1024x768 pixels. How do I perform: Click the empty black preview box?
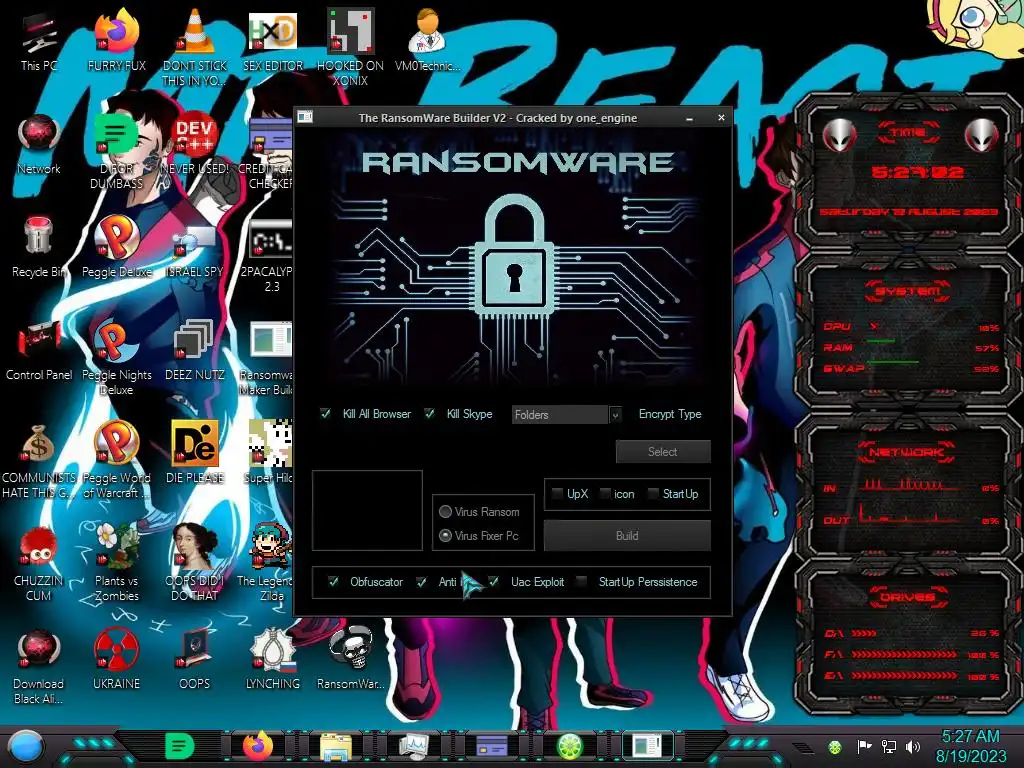pyautogui.click(x=367, y=511)
